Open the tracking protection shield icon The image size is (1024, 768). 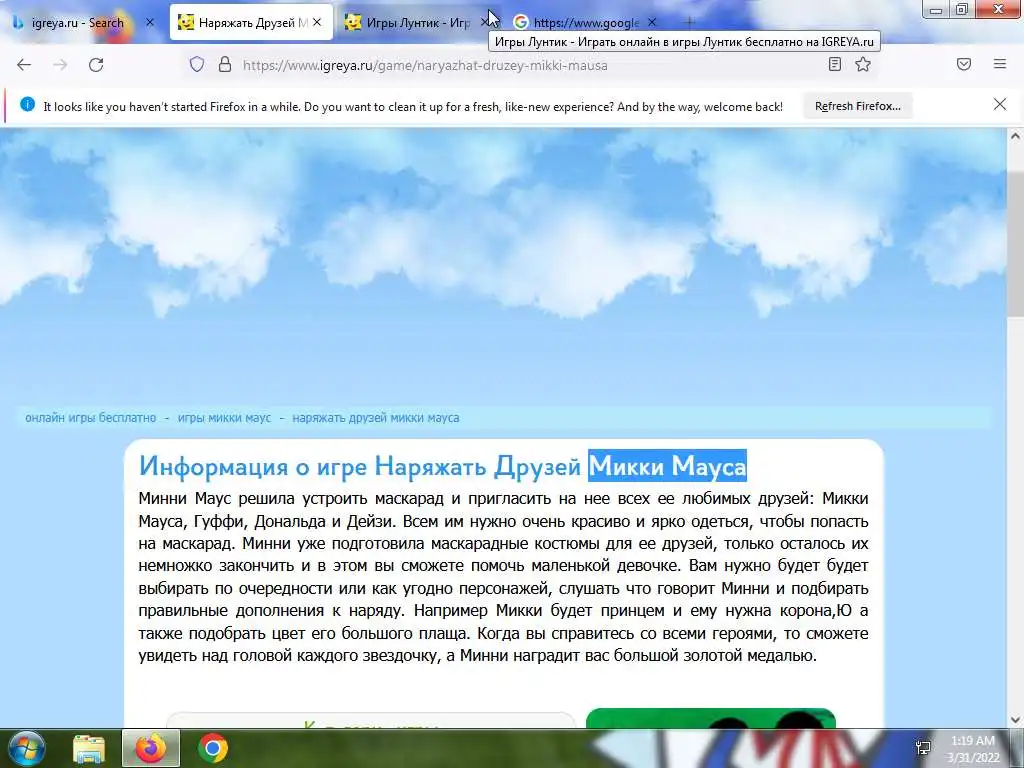(197, 65)
